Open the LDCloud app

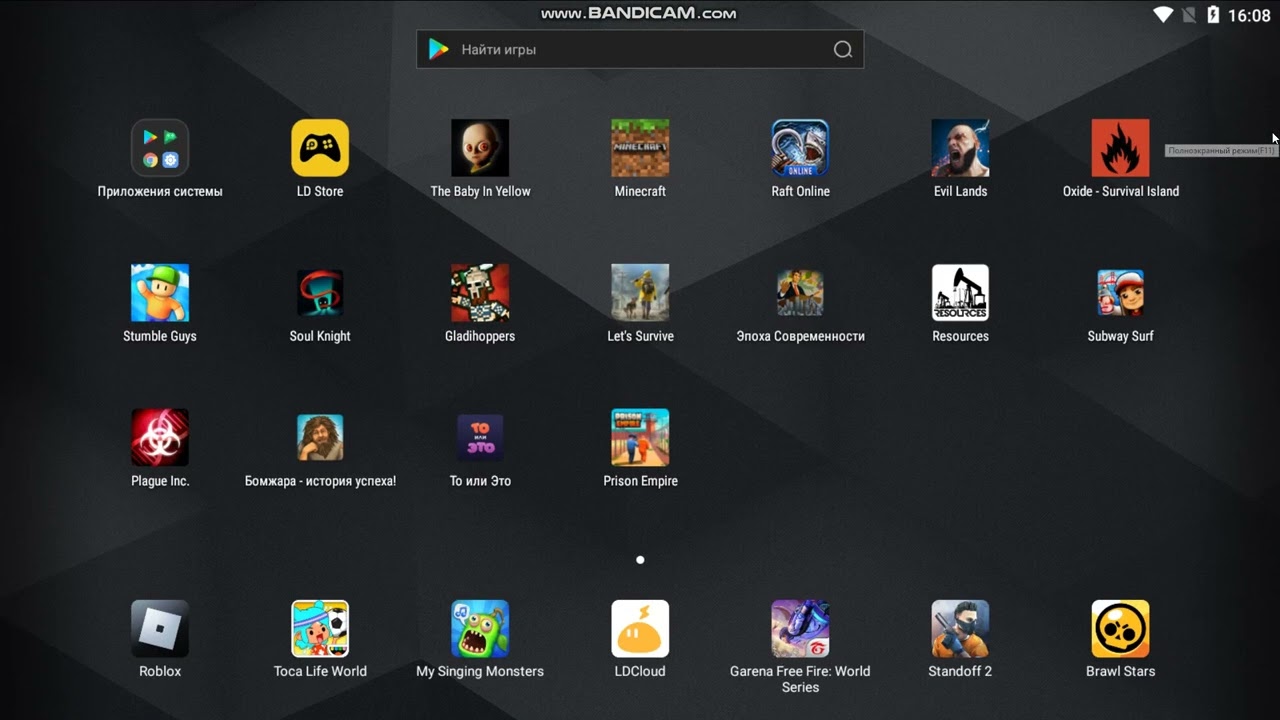click(x=640, y=629)
